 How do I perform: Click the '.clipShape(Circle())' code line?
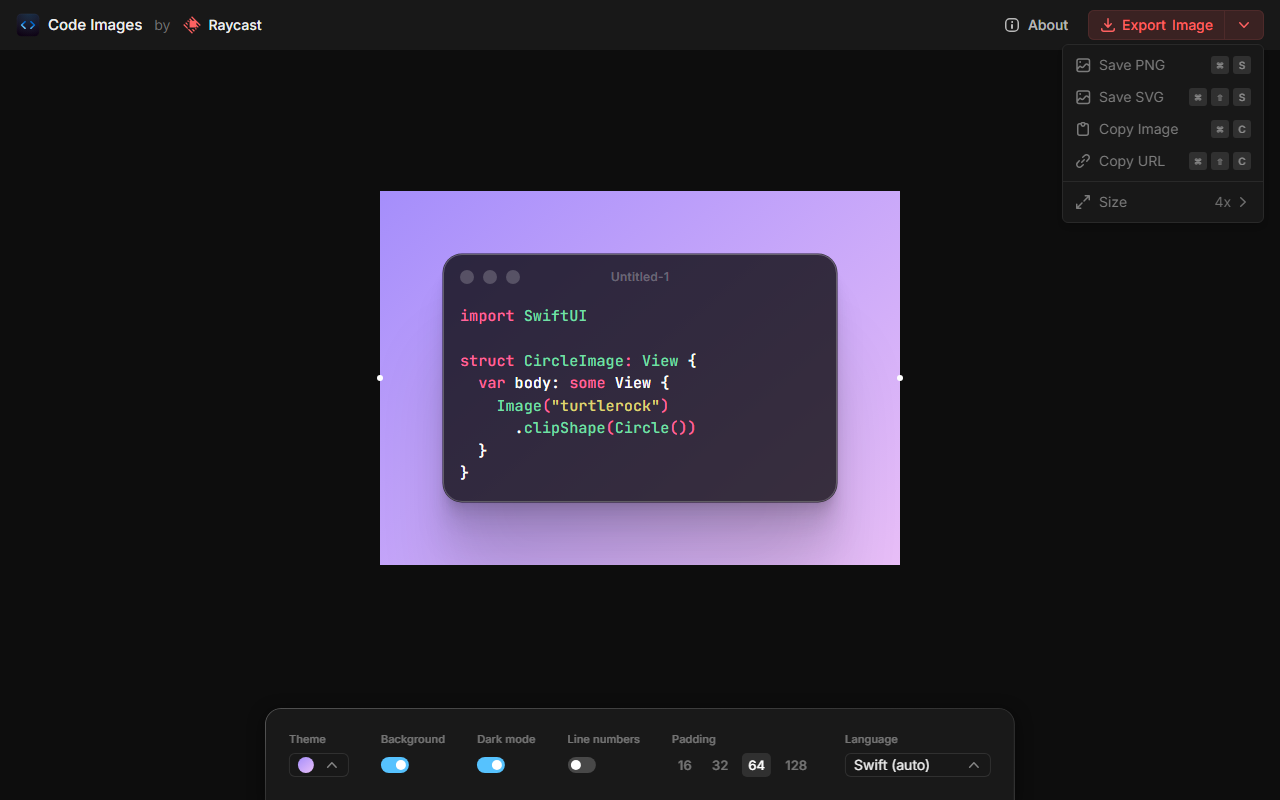pyautogui.click(x=605, y=428)
